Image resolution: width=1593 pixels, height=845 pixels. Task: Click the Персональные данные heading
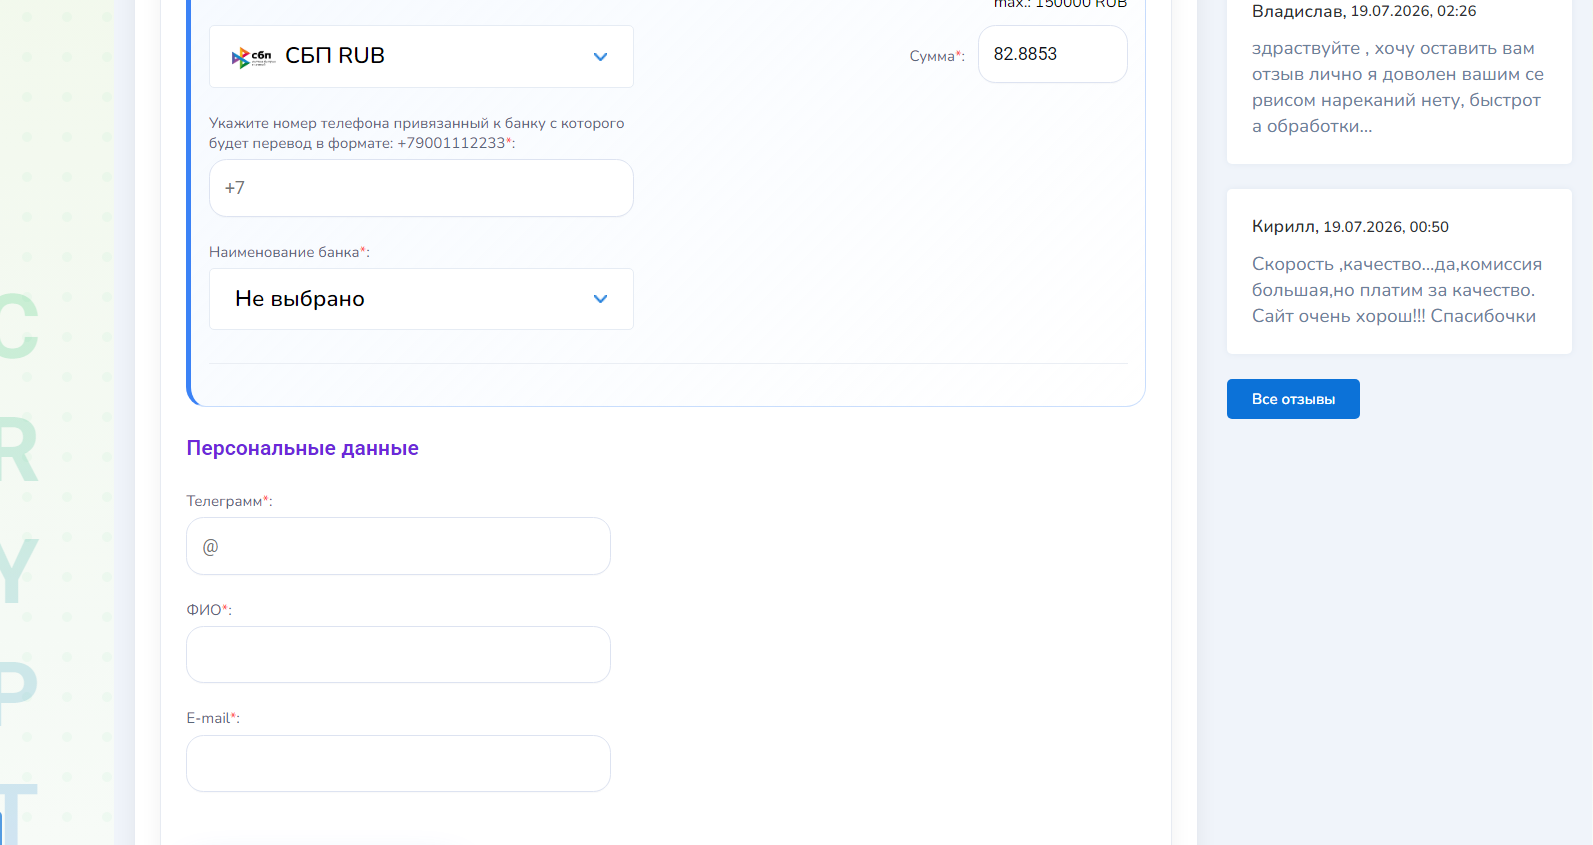302,448
